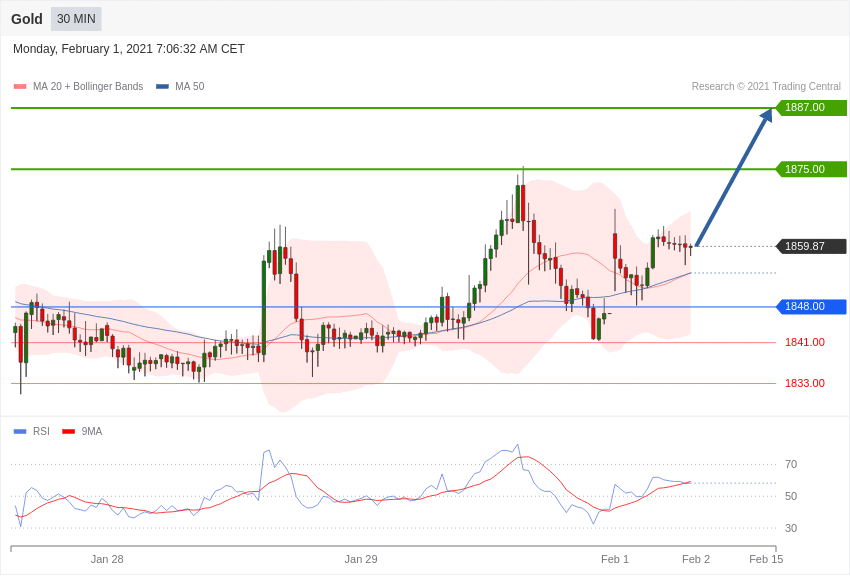Click the Feb 2 date axis label
Image resolution: width=850 pixels, height=576 pixels.
click(x=696, y=559)
